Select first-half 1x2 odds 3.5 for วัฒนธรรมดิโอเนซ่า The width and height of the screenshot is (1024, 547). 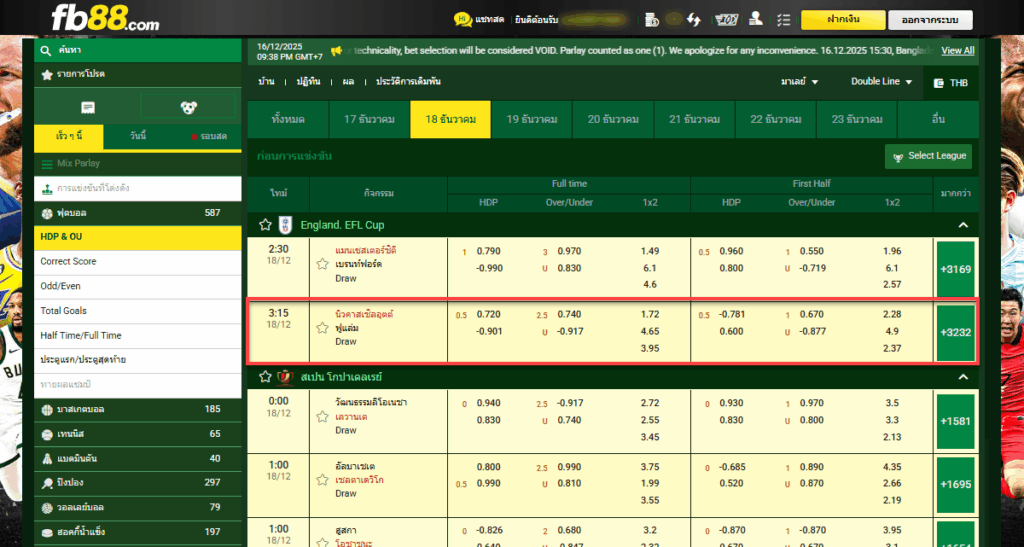coord(892,403)
